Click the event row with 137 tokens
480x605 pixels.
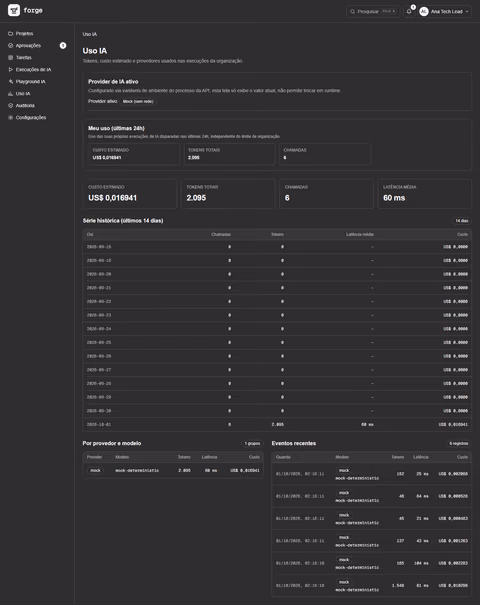[x=372, y=541]
